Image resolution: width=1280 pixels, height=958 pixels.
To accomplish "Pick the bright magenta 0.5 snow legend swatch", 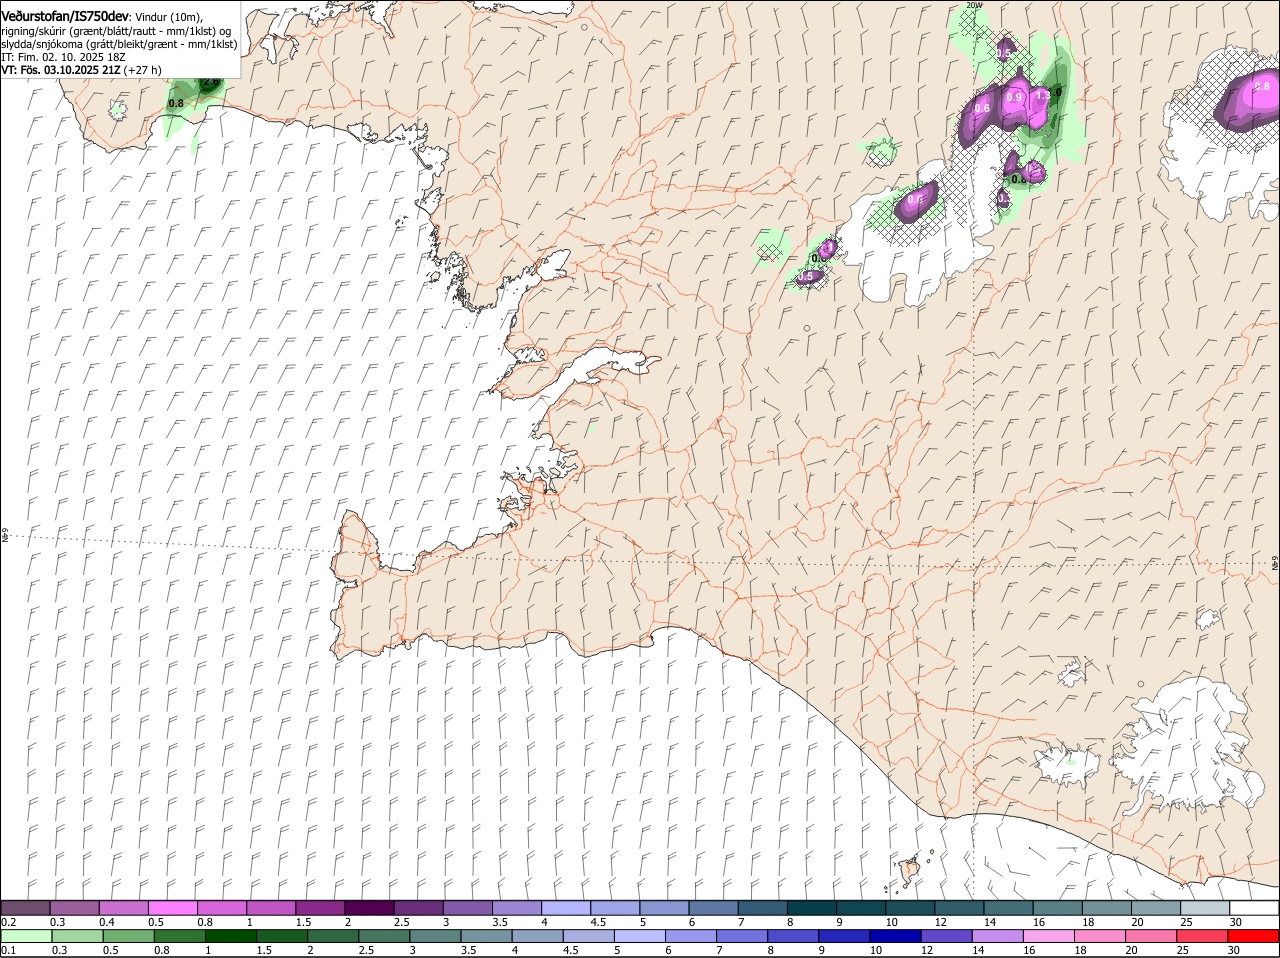I will 173,908.
